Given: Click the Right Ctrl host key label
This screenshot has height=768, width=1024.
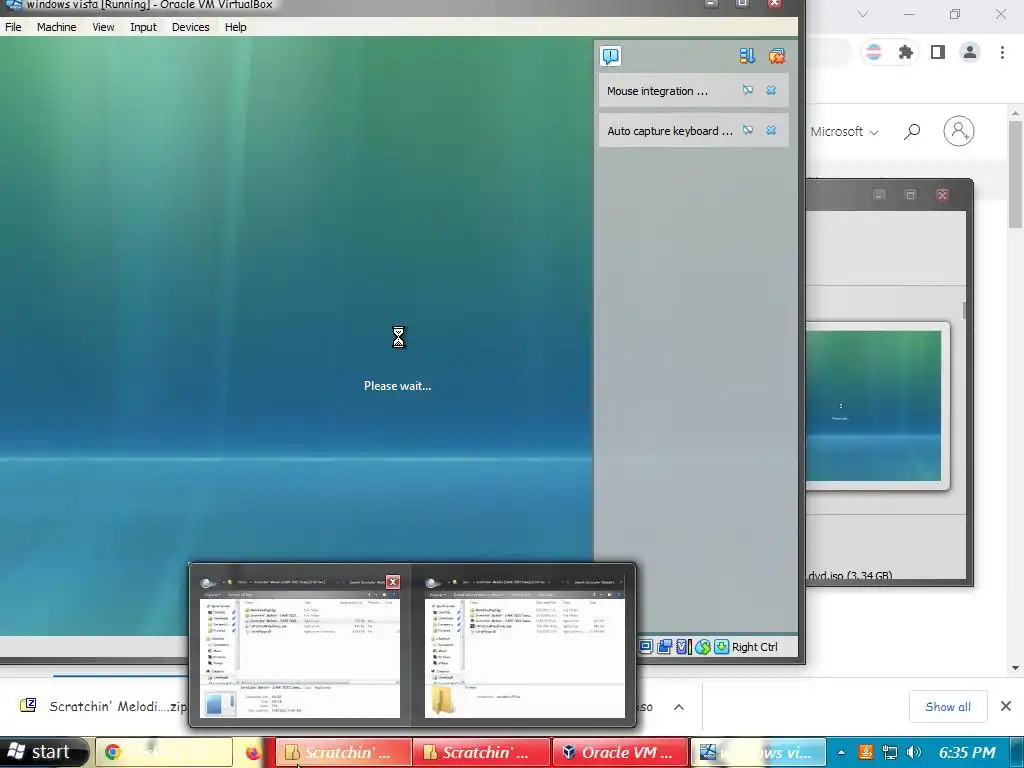Looking at the screenshot, I should coord(755,647).
